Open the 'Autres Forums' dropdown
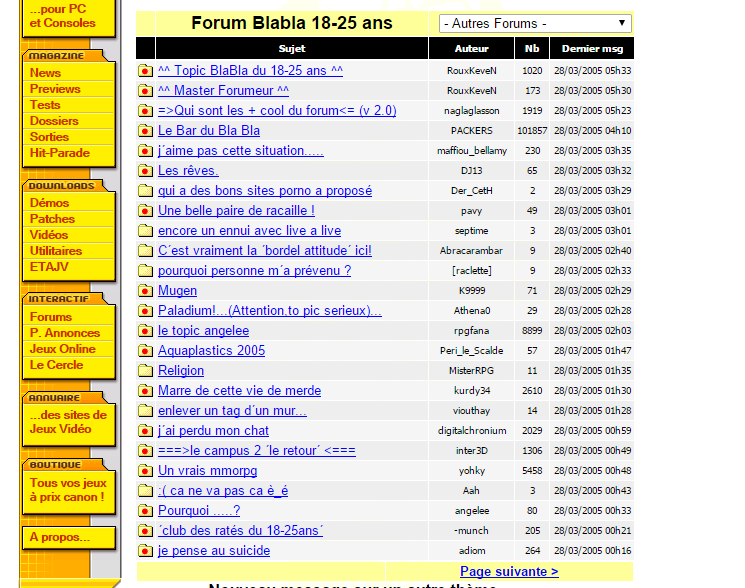The image size is (745, 588). 535,23
